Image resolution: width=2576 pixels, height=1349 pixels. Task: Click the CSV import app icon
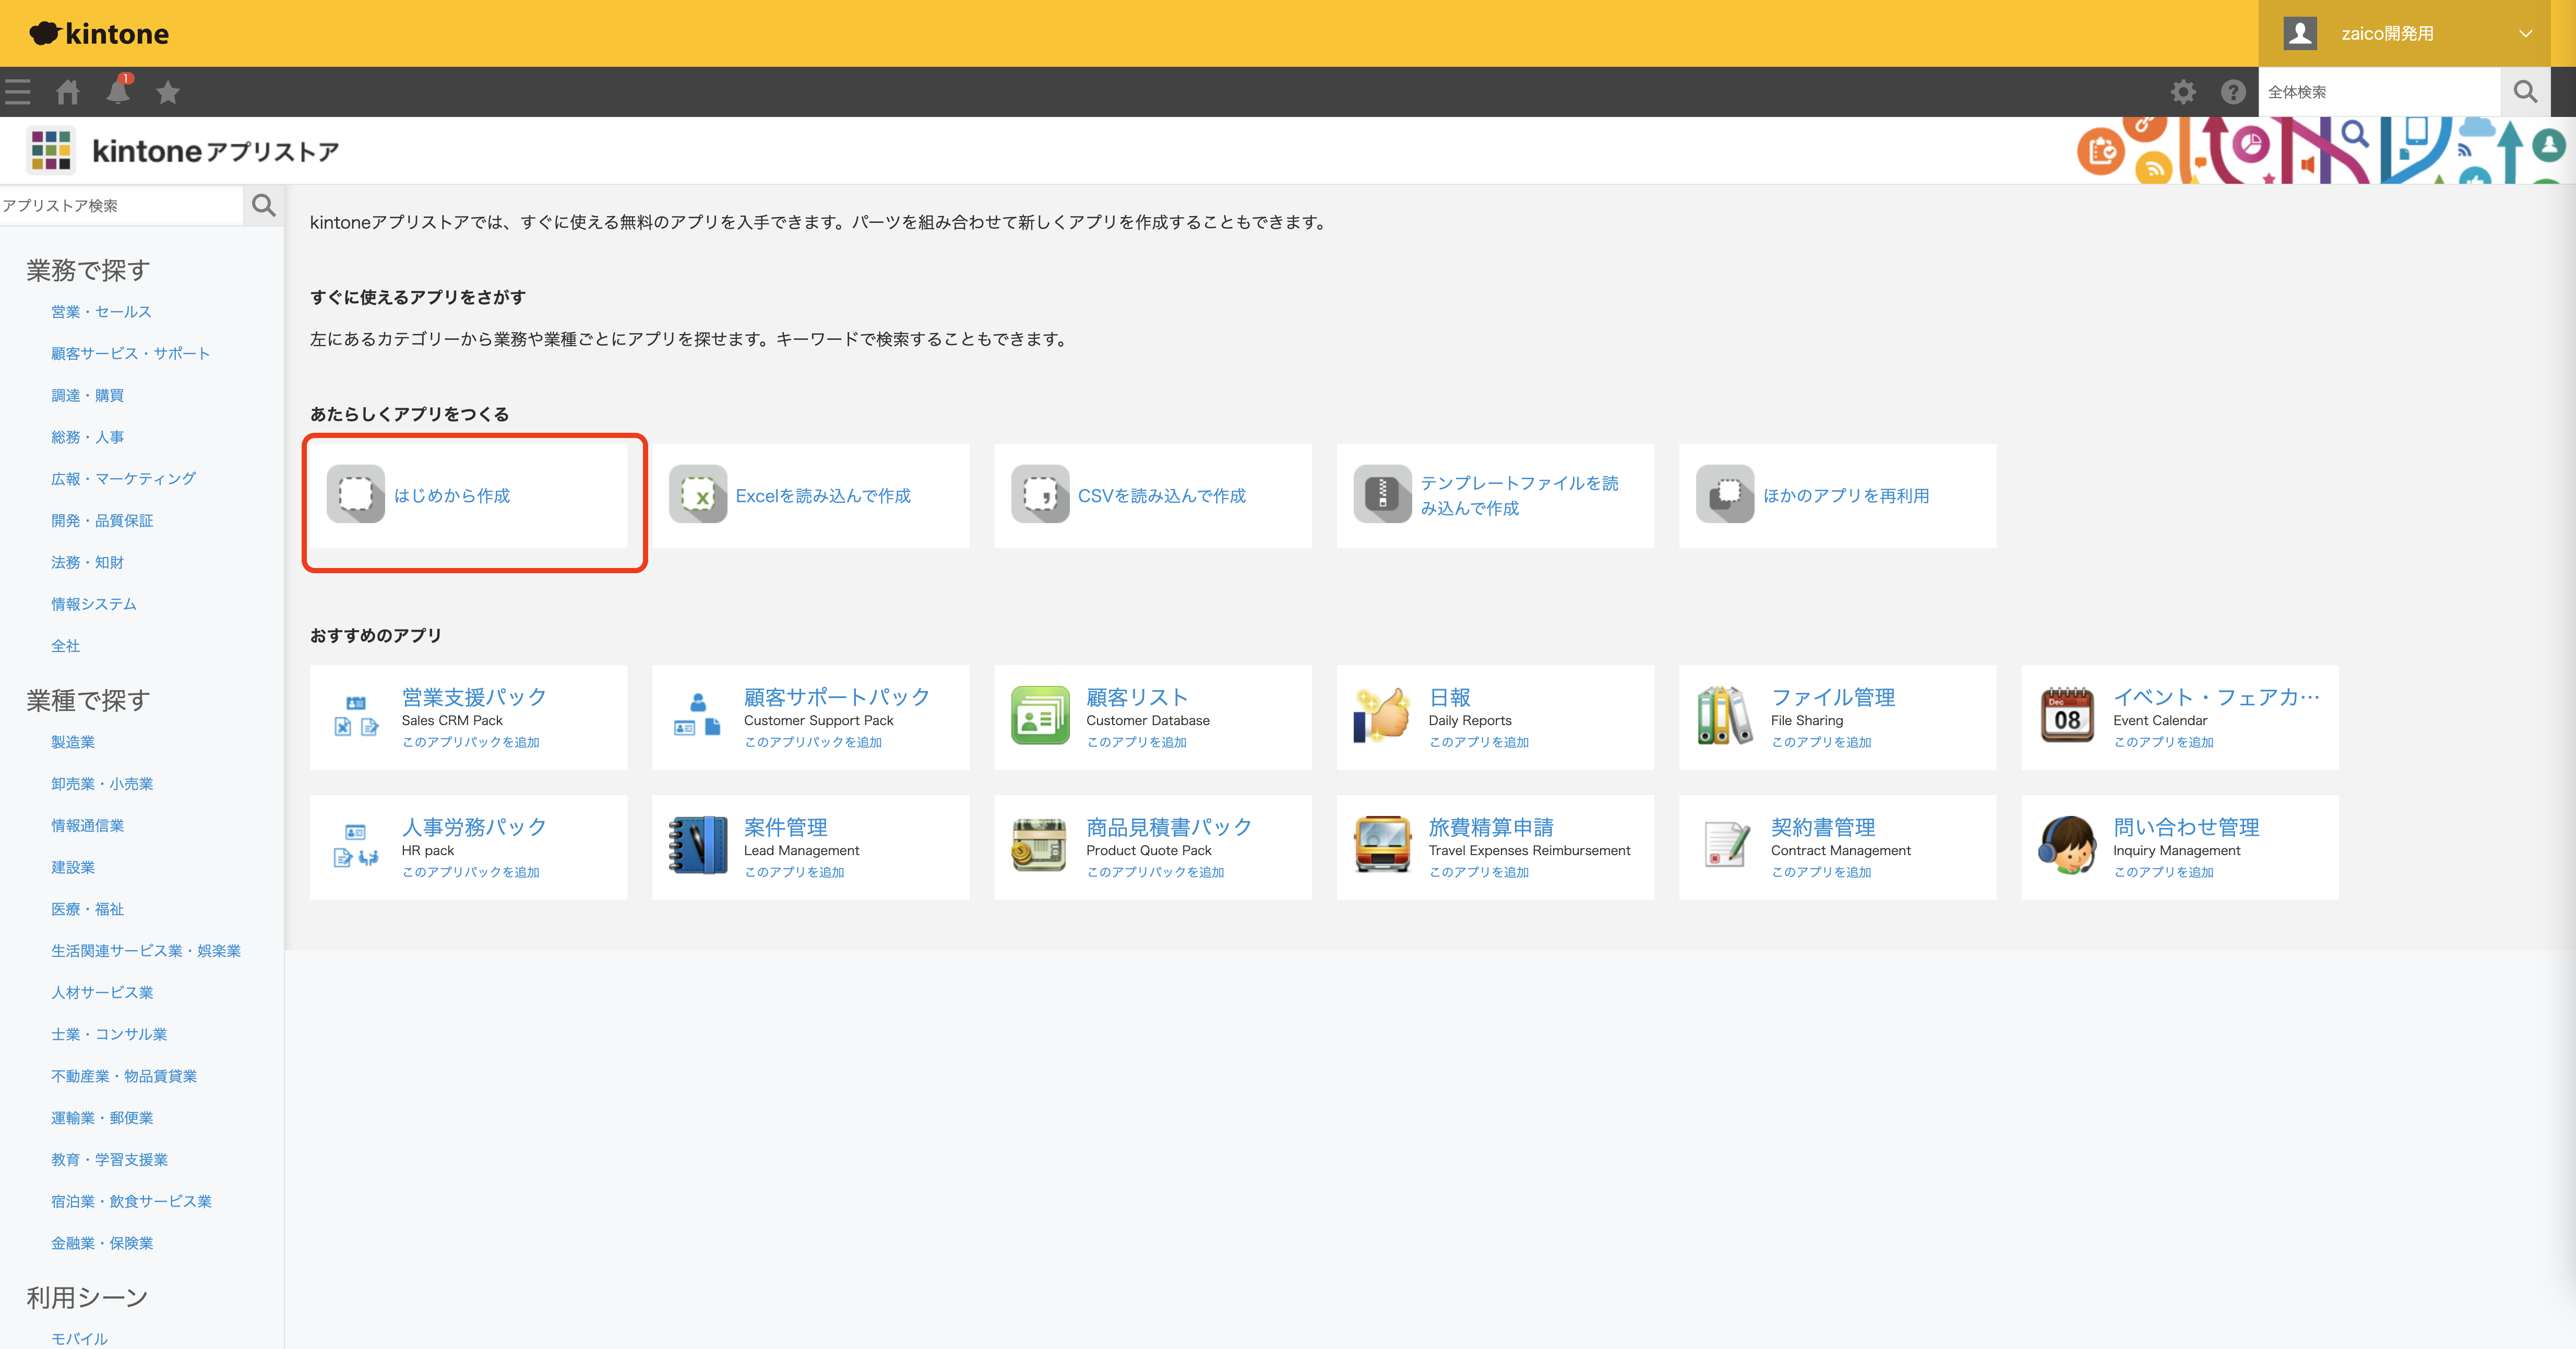click(x=1040, y=494)
